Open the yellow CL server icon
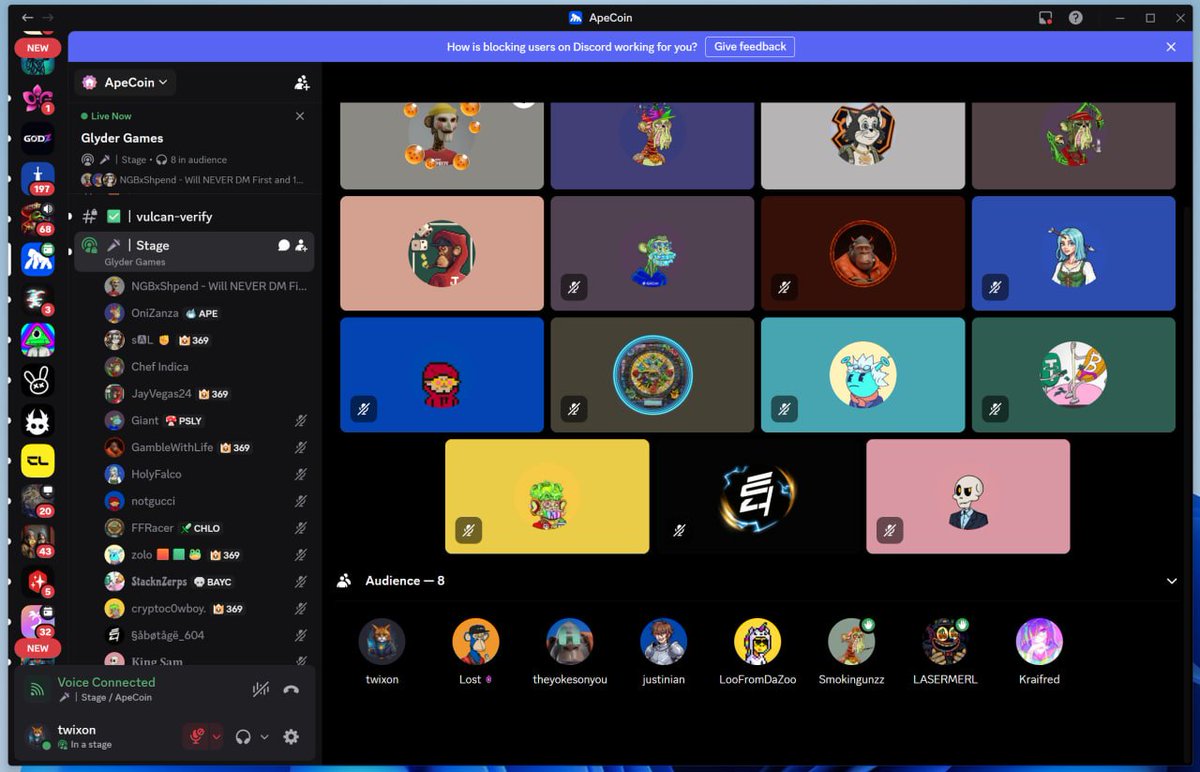Screen dimensions: 1200x772 pyautogui.click(x=37, y=461)
